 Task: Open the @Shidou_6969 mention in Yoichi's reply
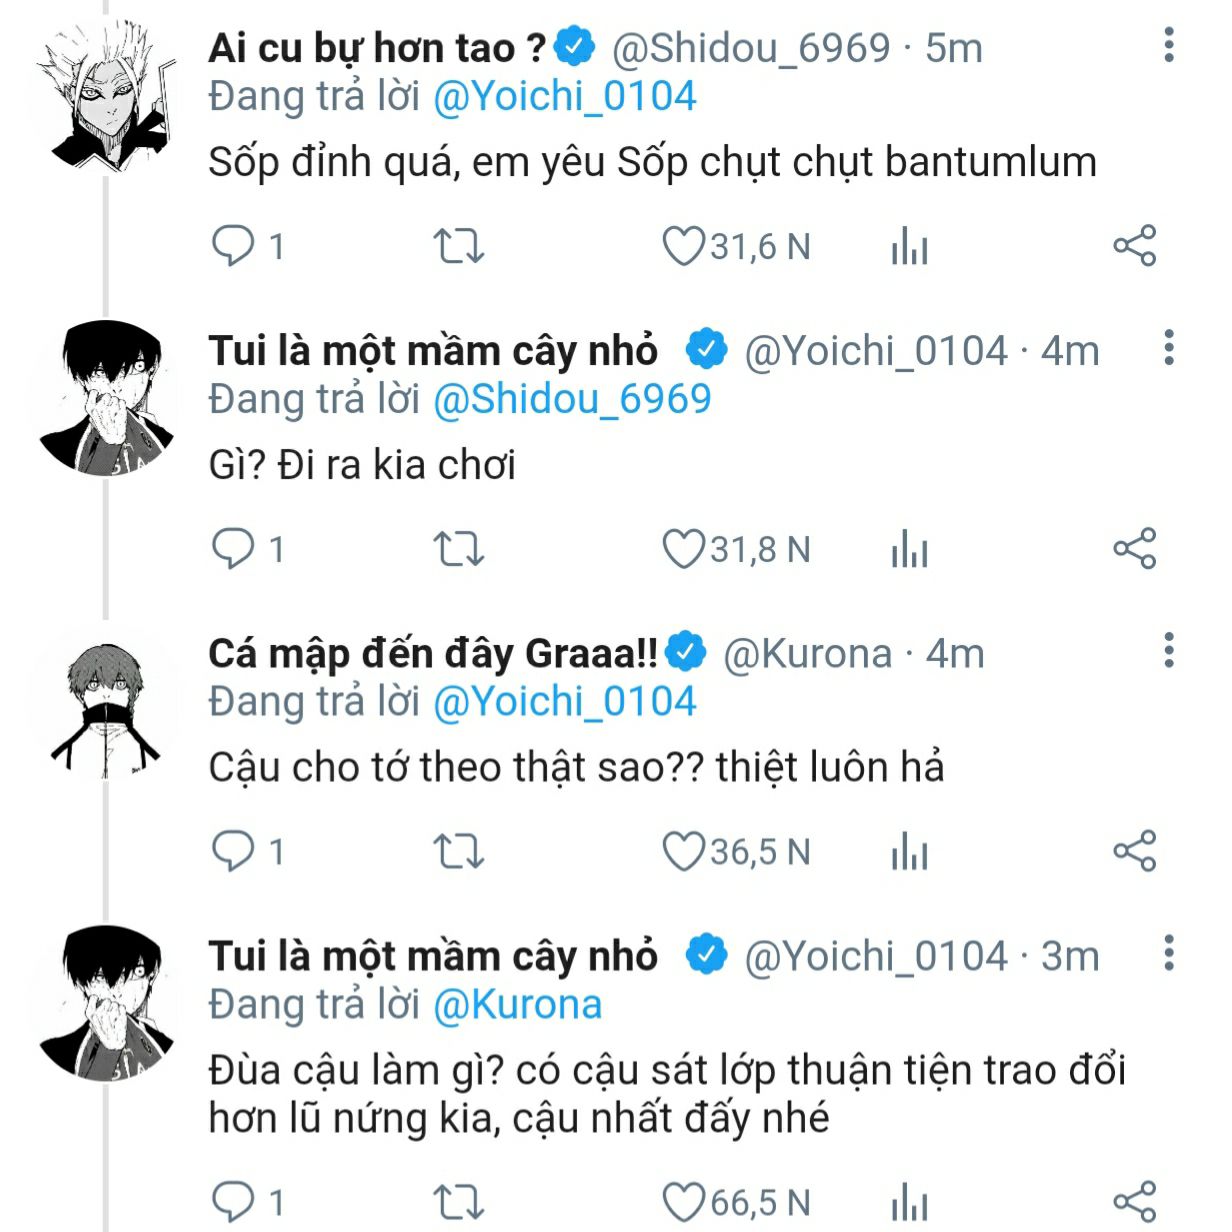click(571, 399)
